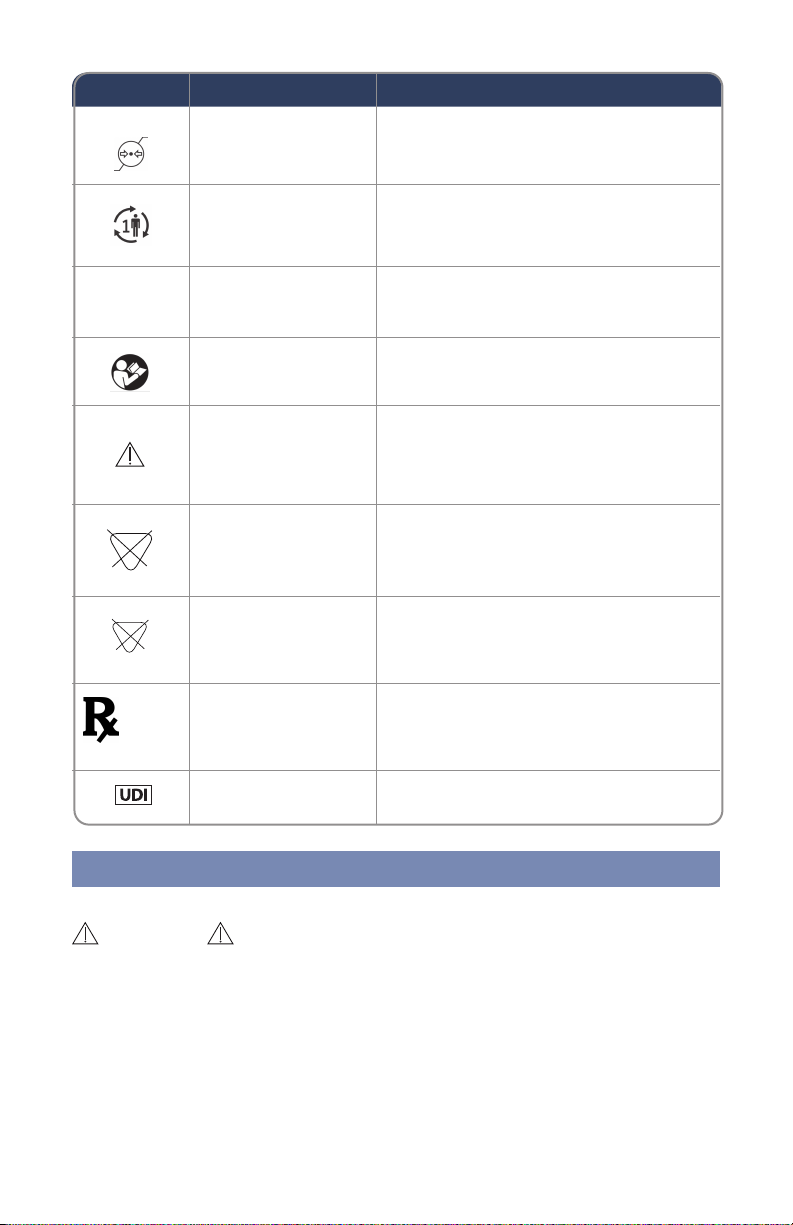Screen dimensions: 793x1225
Task: Click the middle cell beside the booklet symbol
Action: pos(283,371)
